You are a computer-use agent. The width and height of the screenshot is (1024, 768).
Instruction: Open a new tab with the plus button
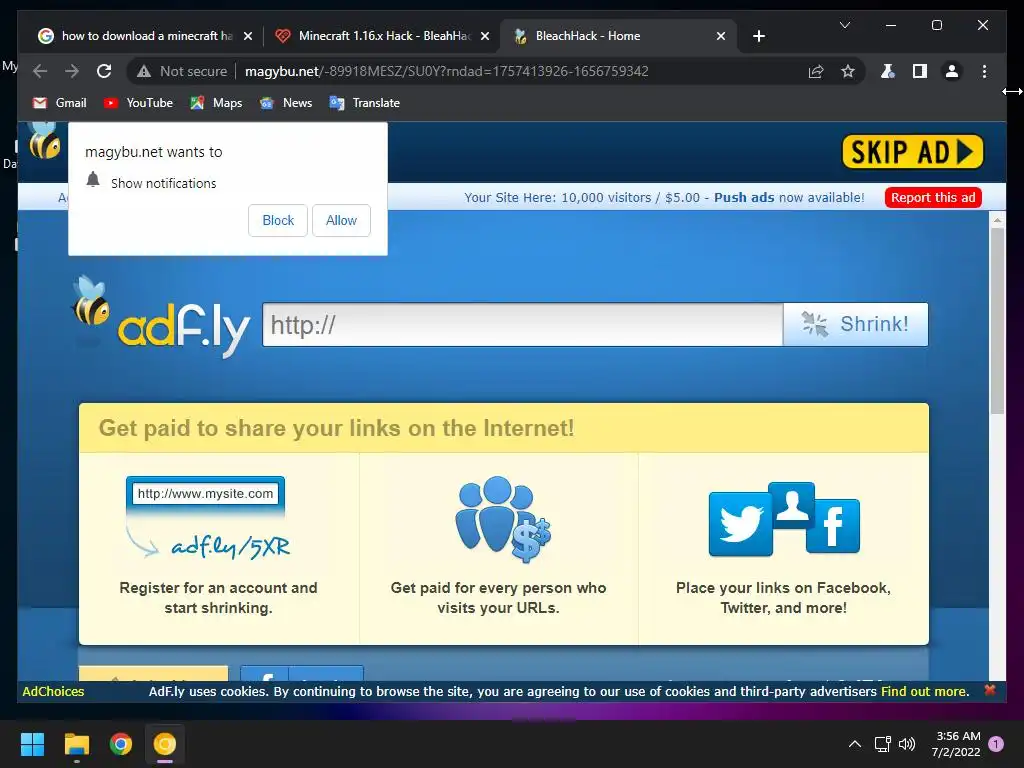(758, 36)
